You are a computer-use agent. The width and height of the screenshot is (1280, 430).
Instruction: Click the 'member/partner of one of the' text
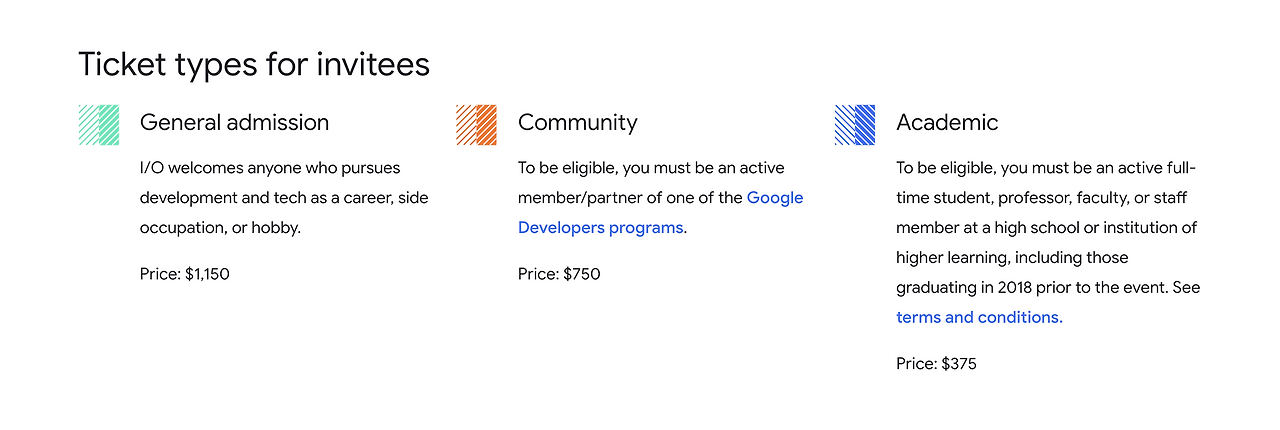(630, 198)
